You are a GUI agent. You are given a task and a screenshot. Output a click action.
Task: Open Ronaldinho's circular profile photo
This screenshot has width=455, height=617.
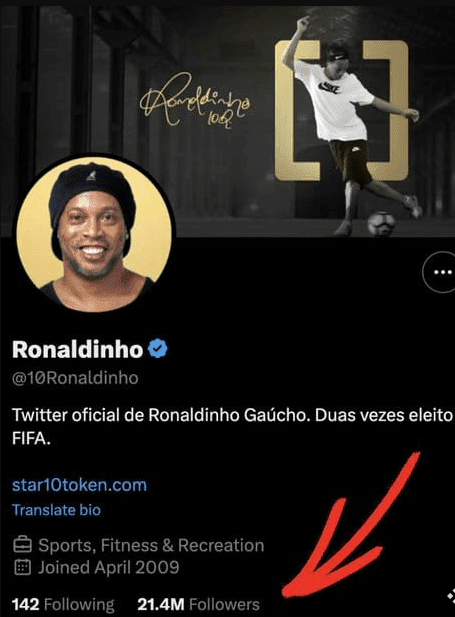[x=94, y=234]
